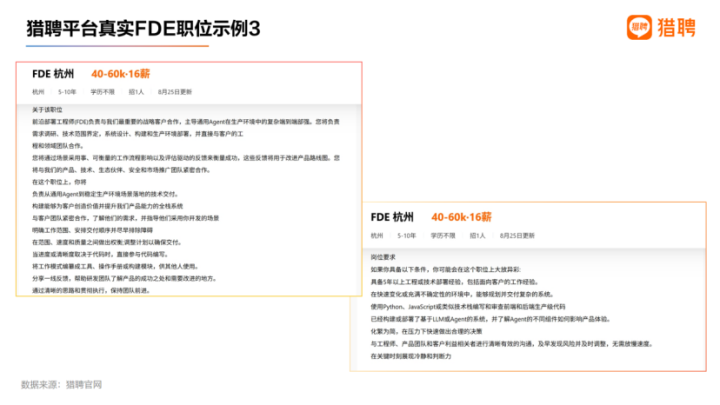Click the orange Liepin speech-bubble logo icon
Screen dimensions: 720x405
point(639,27)
